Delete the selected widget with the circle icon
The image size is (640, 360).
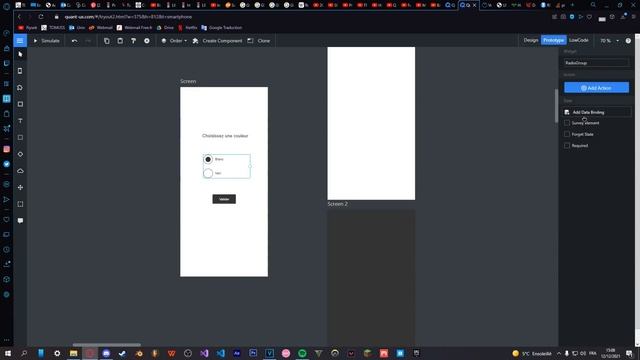tap(147, 41)
